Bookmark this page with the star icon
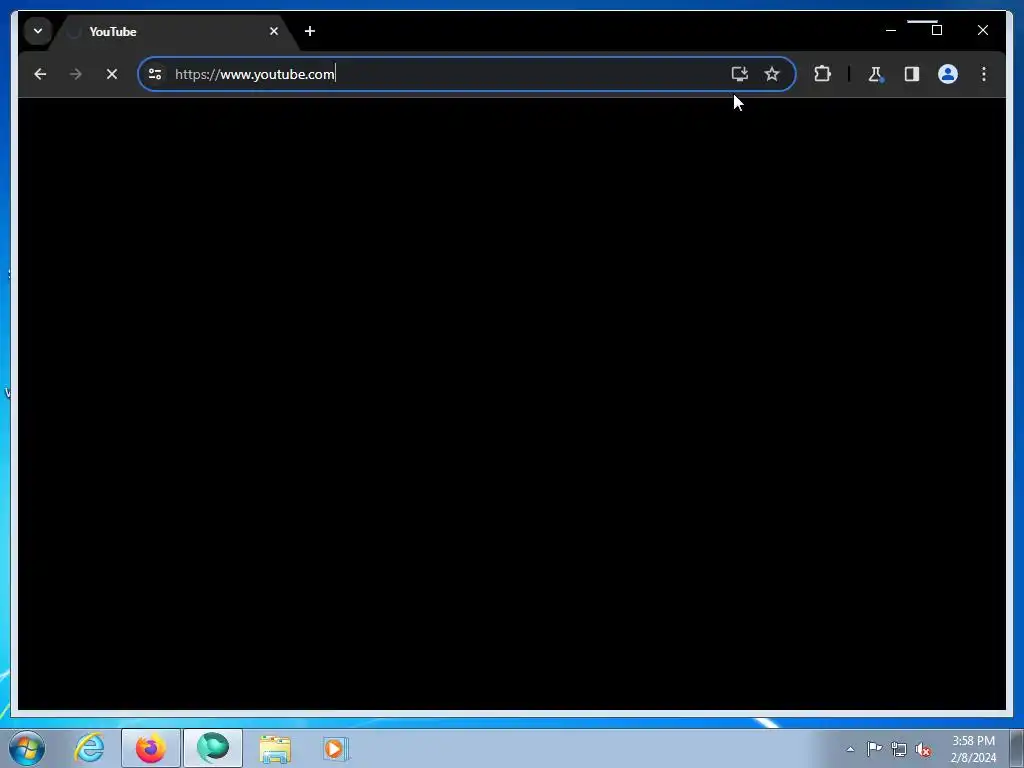This screenshot has width=1024, height=768. click(772, 74)
